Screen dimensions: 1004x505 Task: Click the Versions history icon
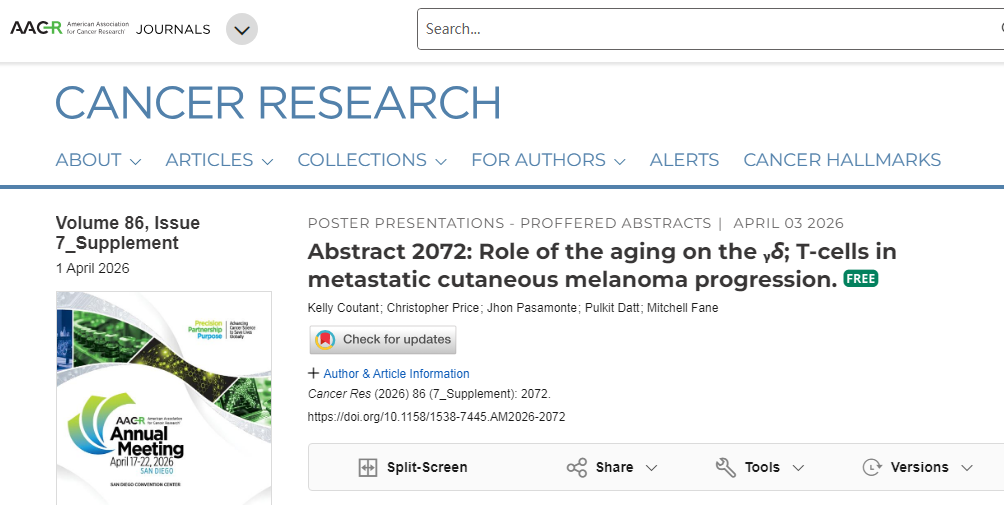[873, 467]
